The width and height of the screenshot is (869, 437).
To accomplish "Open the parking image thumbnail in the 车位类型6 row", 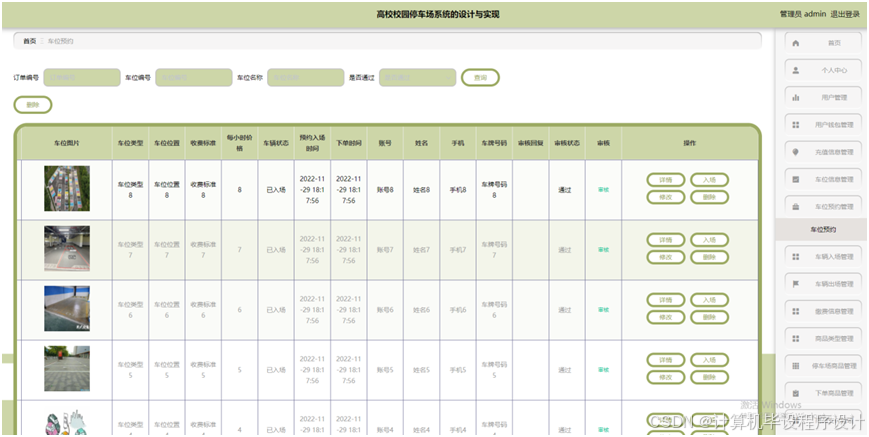I will 67,309.
